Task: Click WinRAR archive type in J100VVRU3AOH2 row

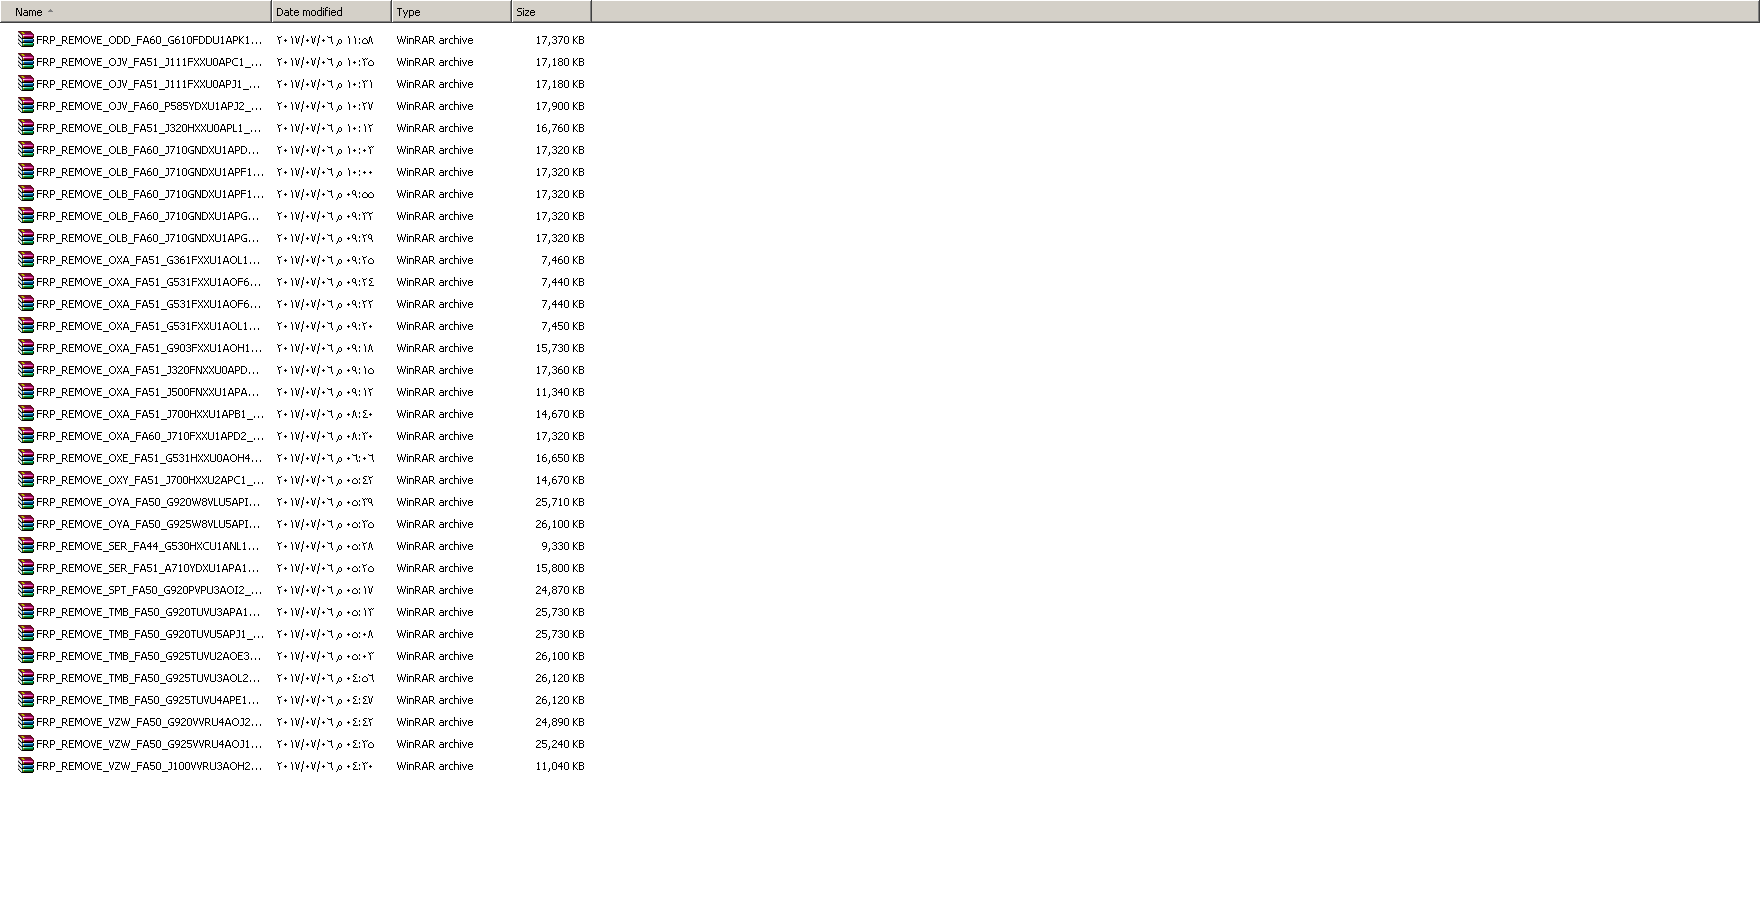Action: click(435, 766)
